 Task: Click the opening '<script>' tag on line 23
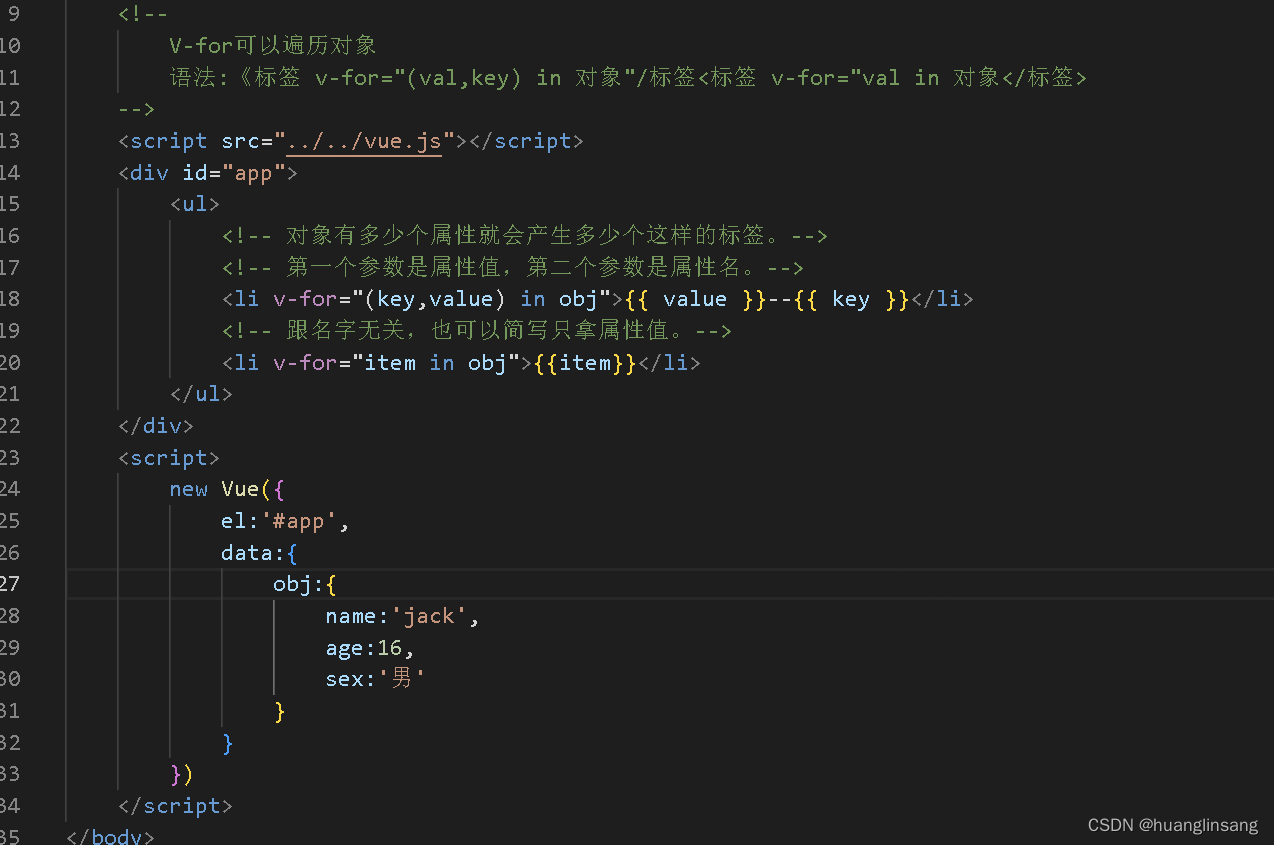(169, 458)
